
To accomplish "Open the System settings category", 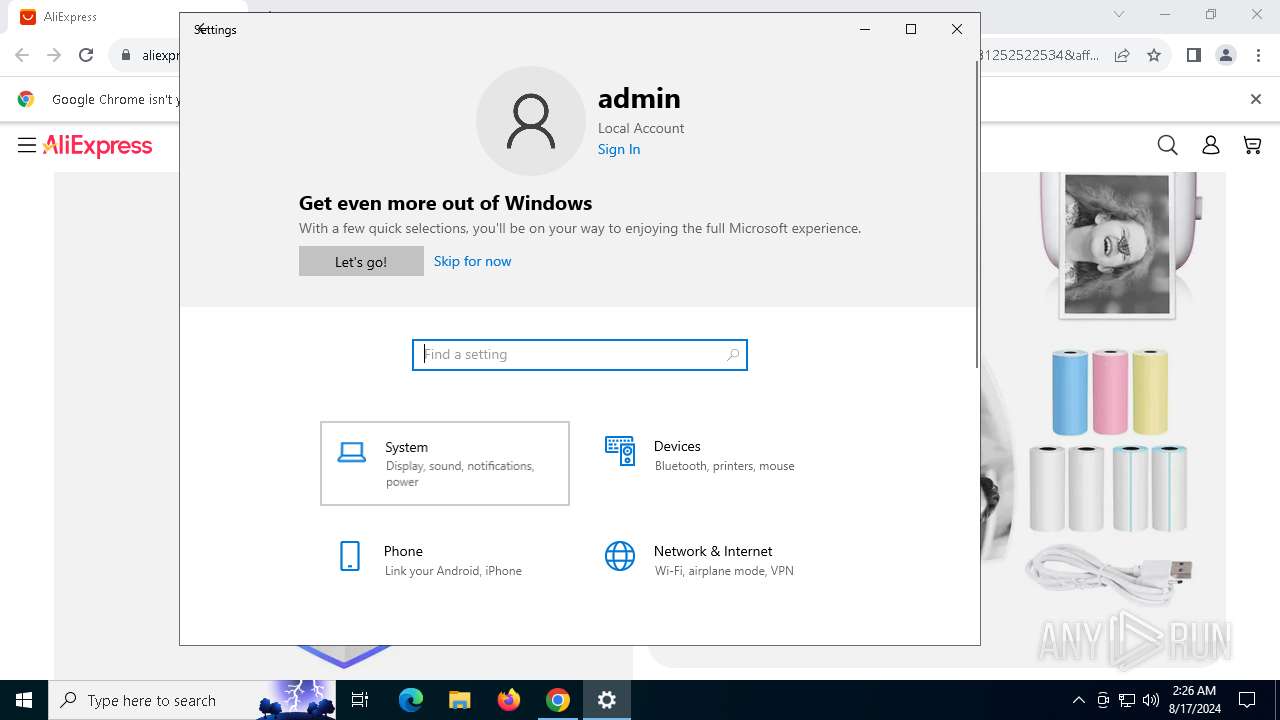I will coord(445,463).
